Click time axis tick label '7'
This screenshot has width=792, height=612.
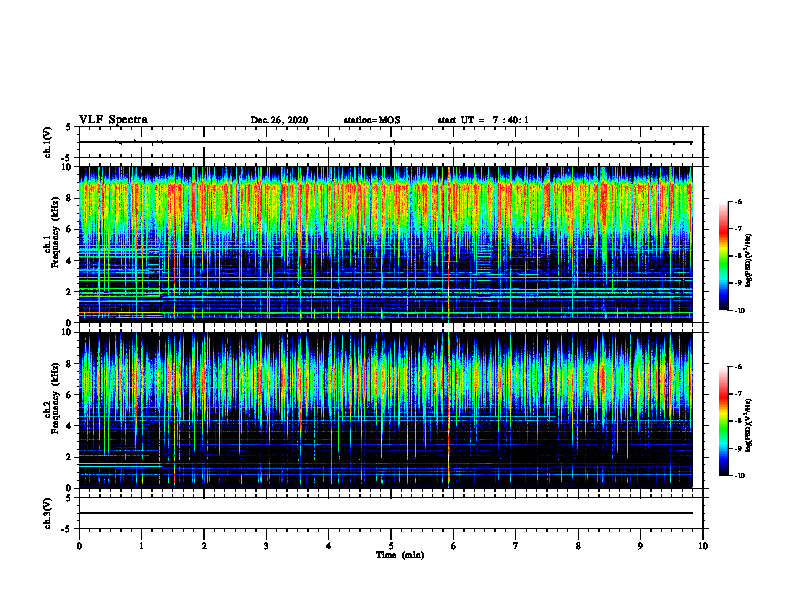[516, 546]
